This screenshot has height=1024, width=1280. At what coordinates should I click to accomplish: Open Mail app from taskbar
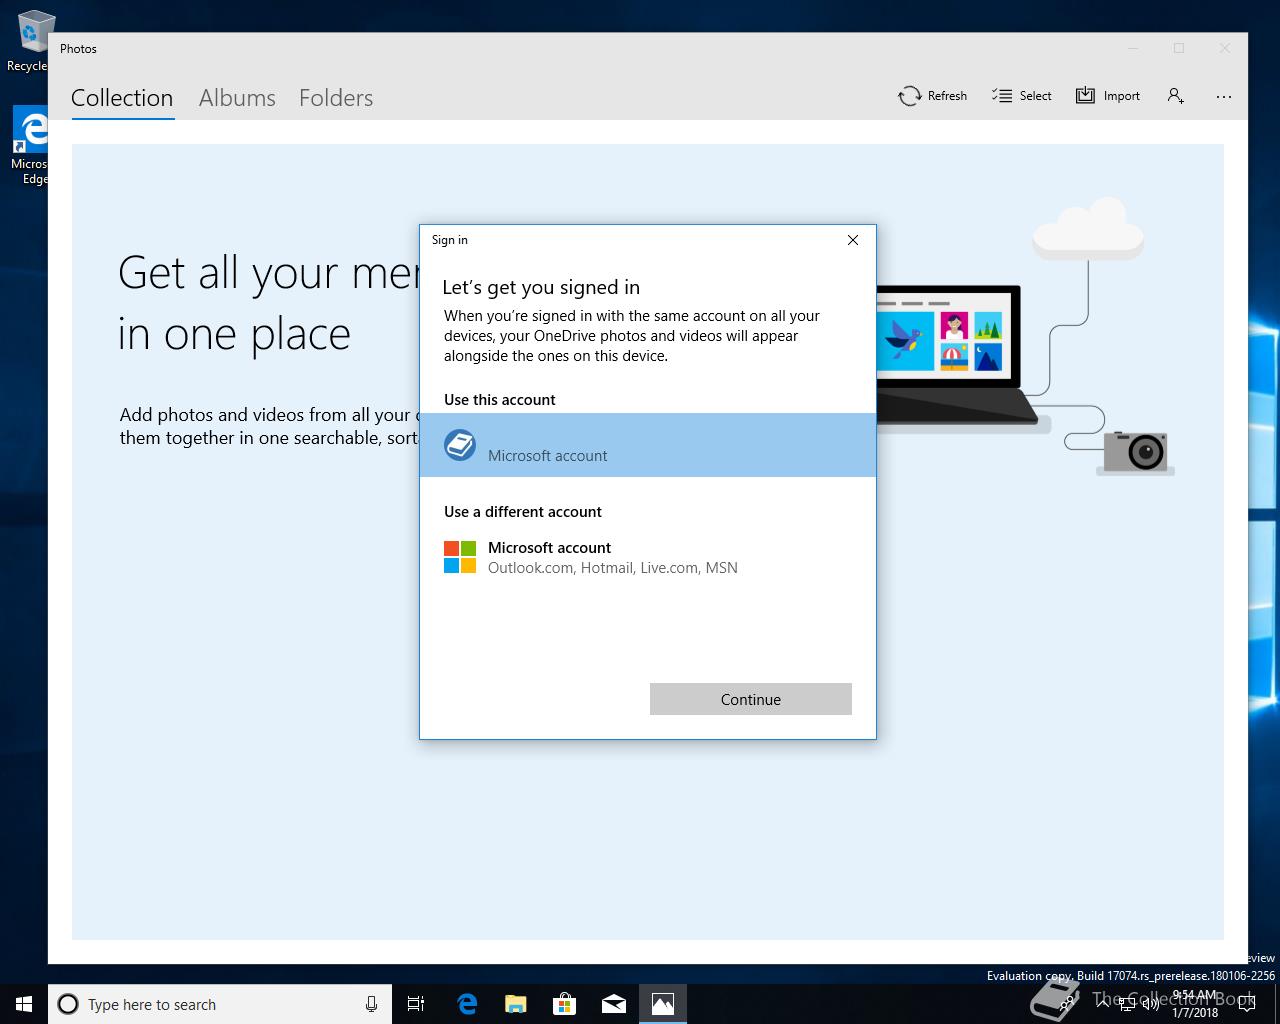click(x=614, y=1004)
